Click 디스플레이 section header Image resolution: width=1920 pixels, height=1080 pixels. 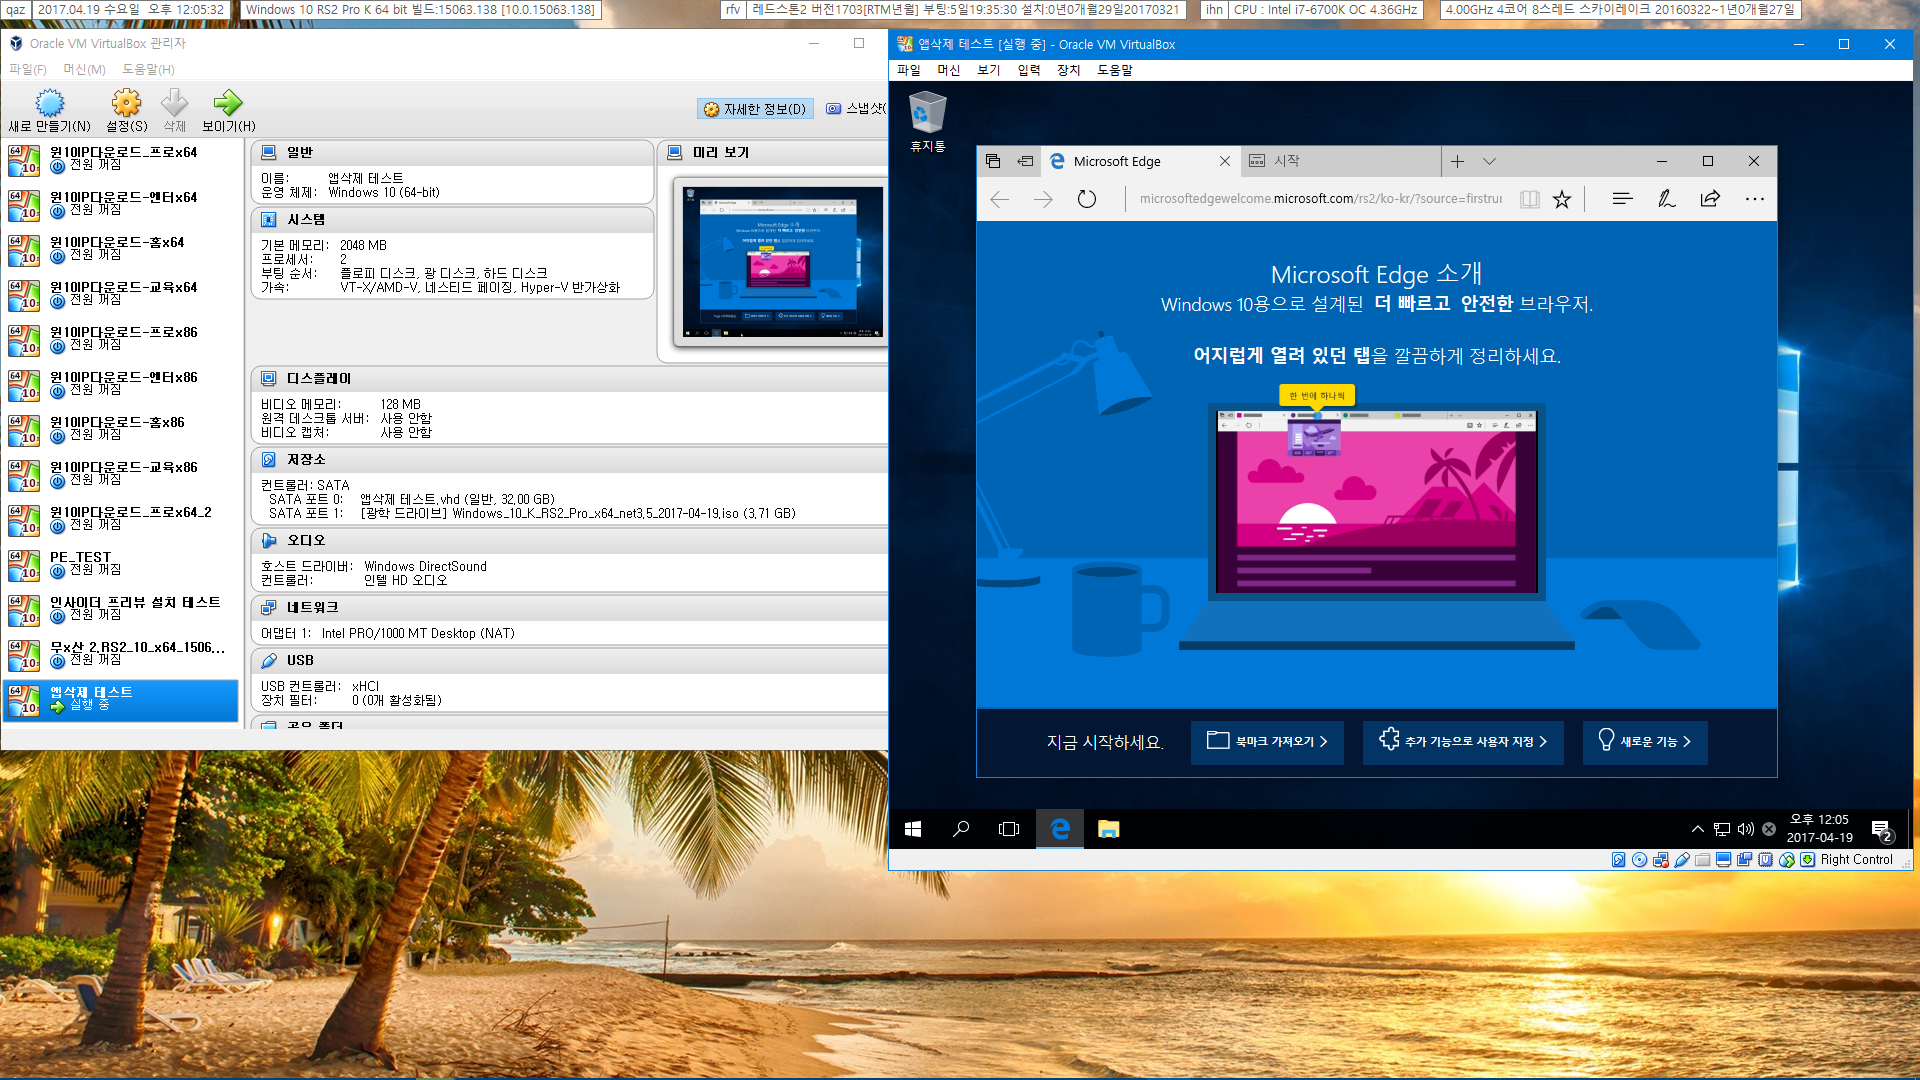(x=569, y=378)
